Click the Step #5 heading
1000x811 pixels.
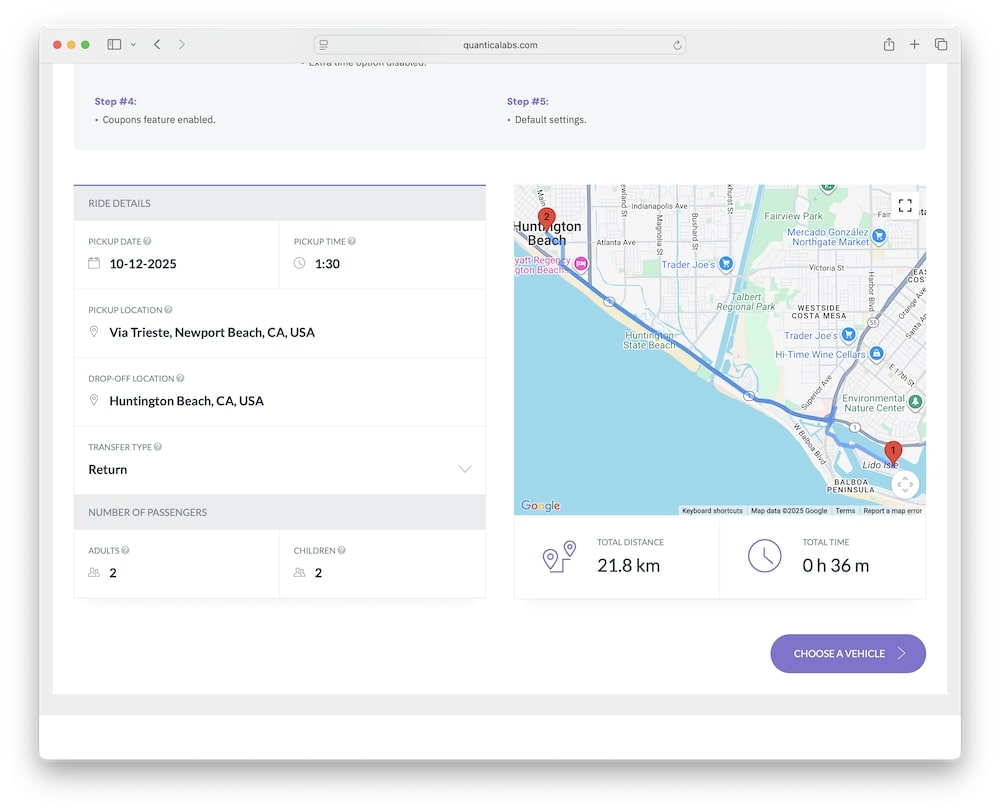click(x=527, y=101)
